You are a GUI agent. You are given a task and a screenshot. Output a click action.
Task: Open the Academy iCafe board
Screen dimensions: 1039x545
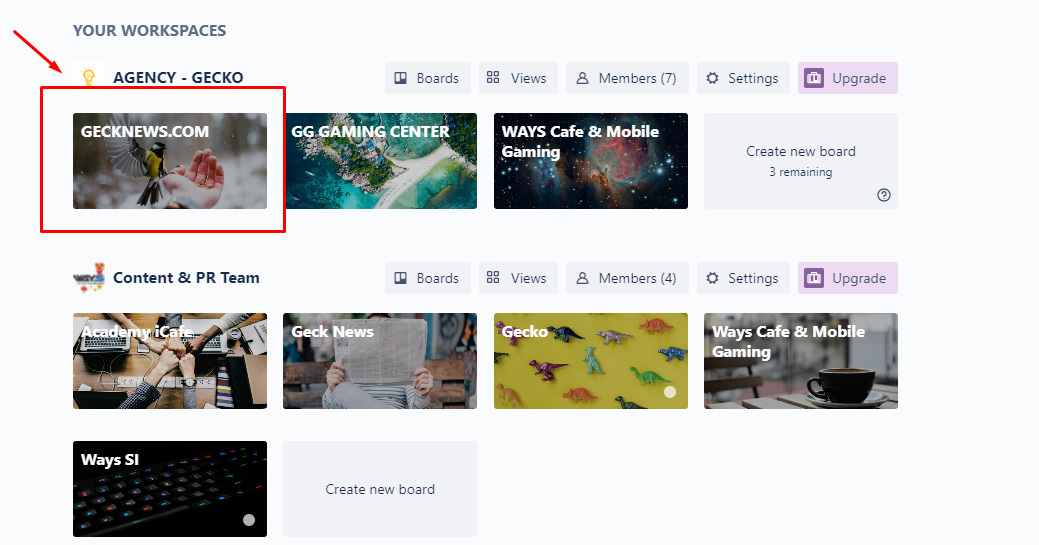(170, 361)
